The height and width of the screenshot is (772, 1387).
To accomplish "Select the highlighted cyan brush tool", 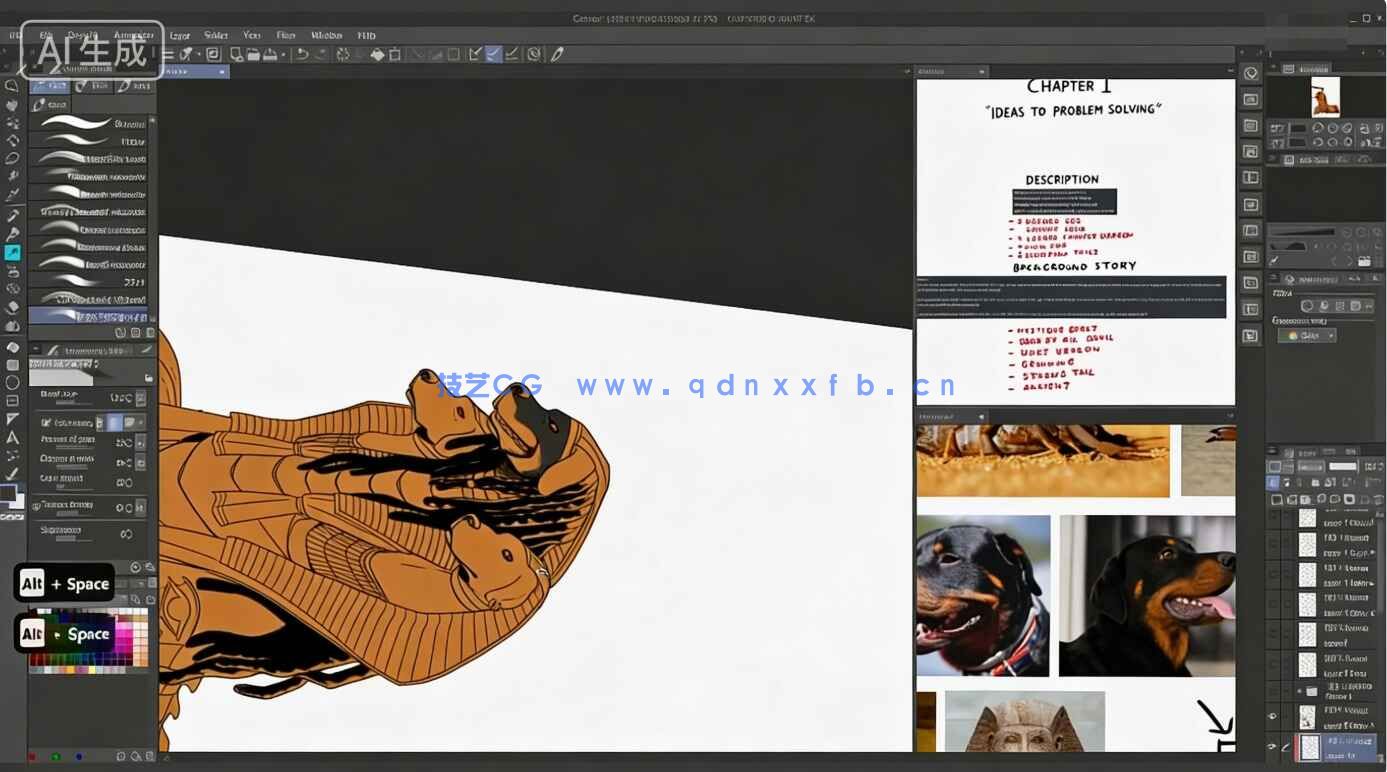I will [12, 253].
